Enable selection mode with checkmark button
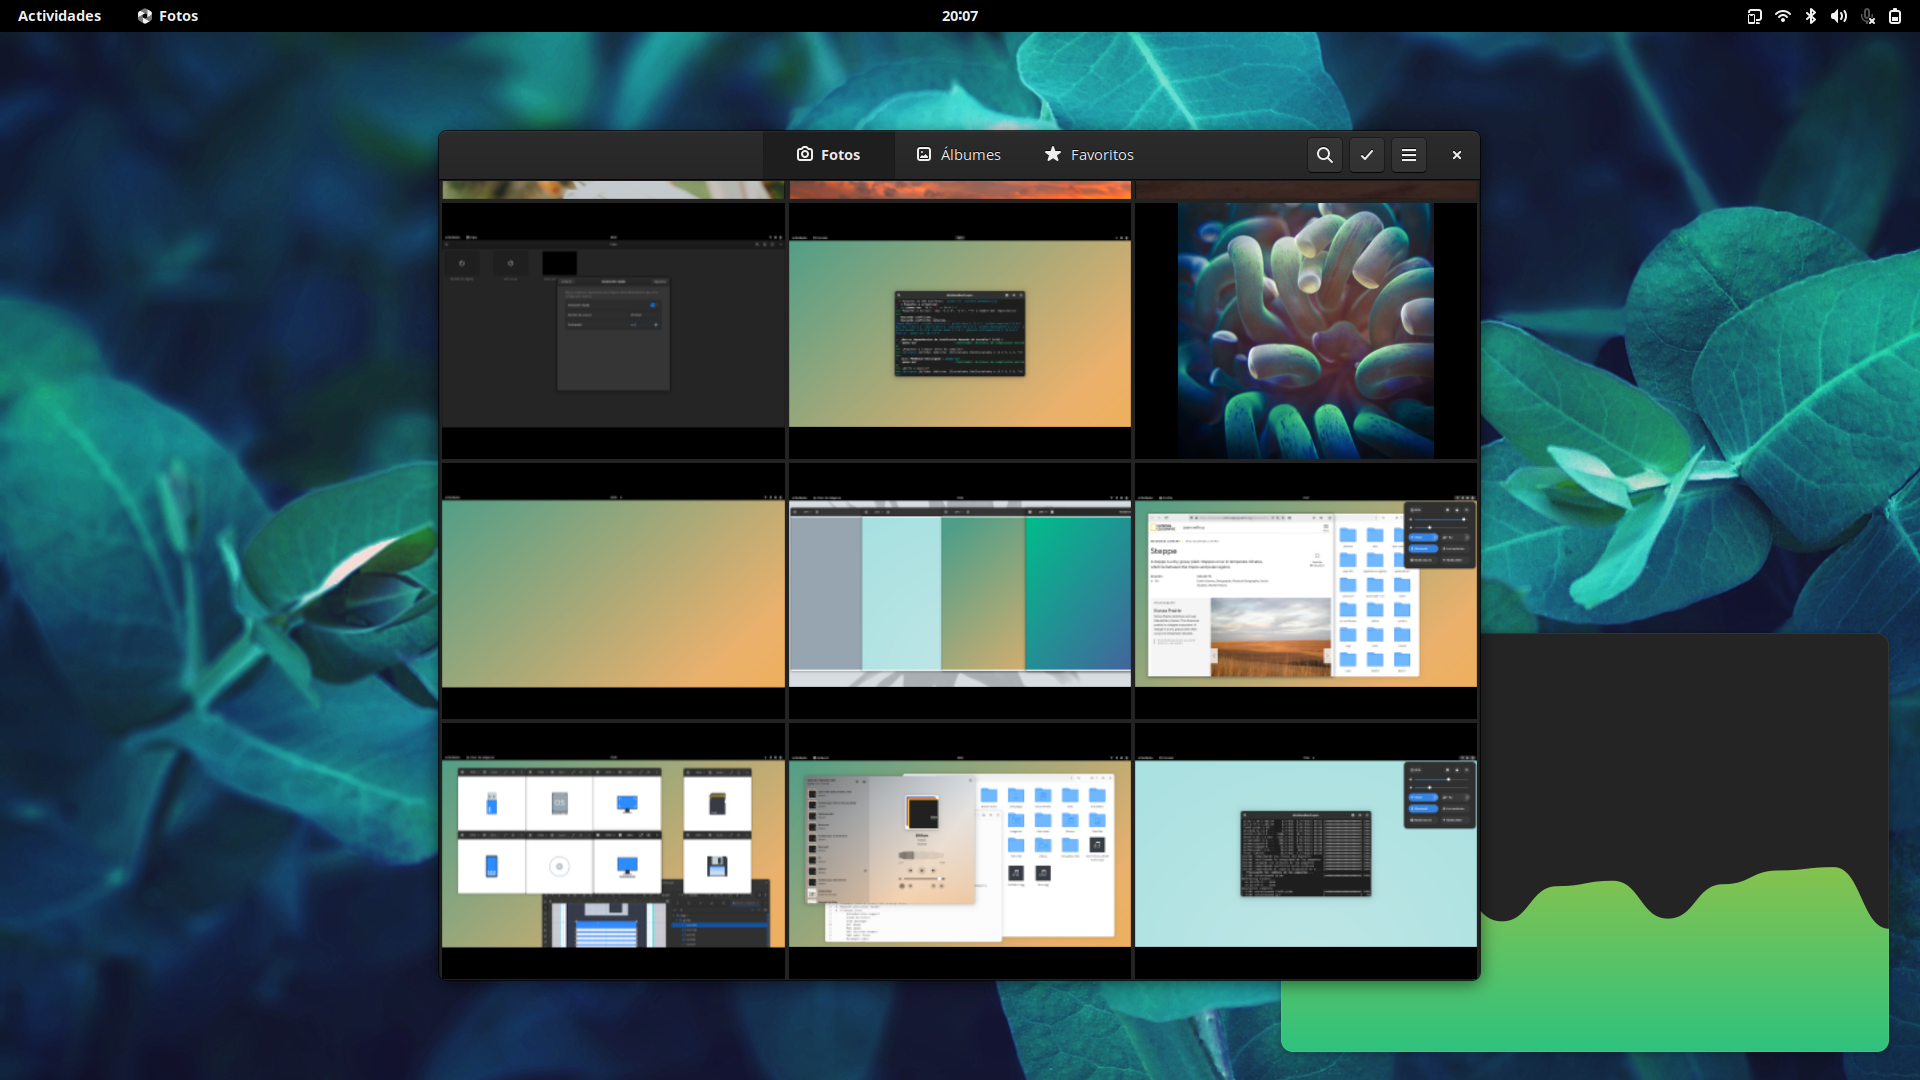 (1366, 155)
